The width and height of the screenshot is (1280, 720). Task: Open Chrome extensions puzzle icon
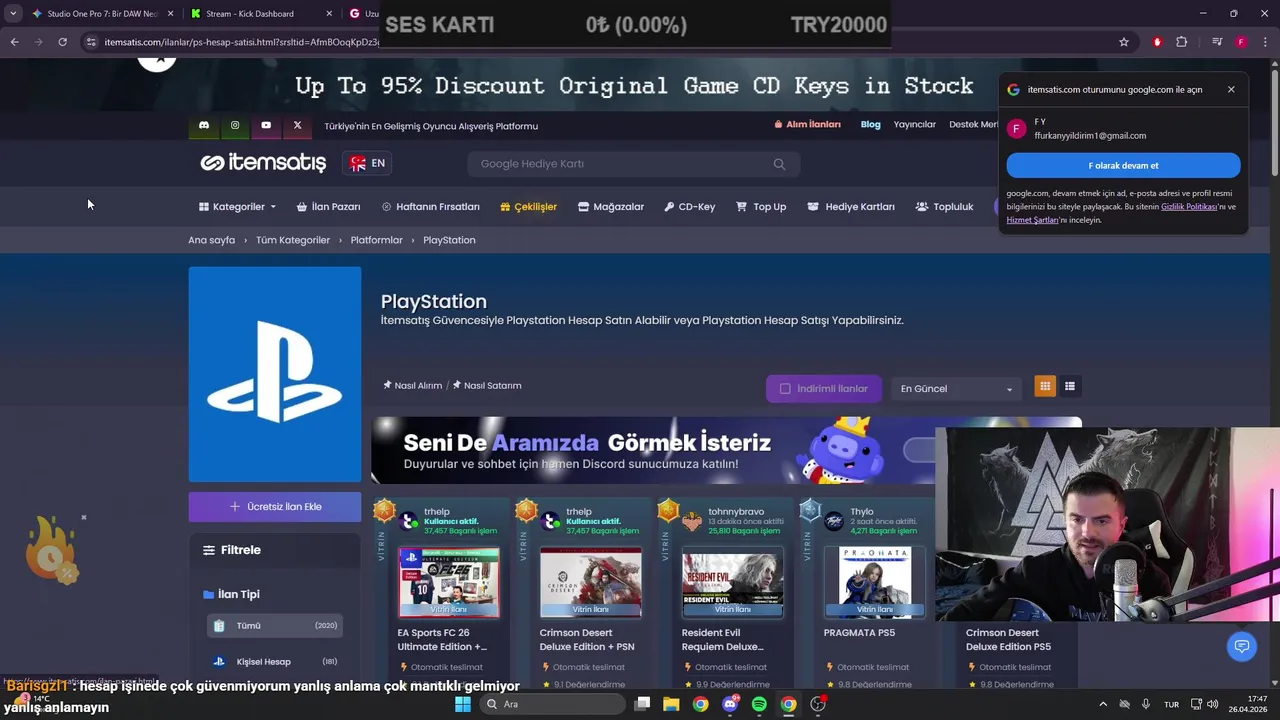point(1182,42)
